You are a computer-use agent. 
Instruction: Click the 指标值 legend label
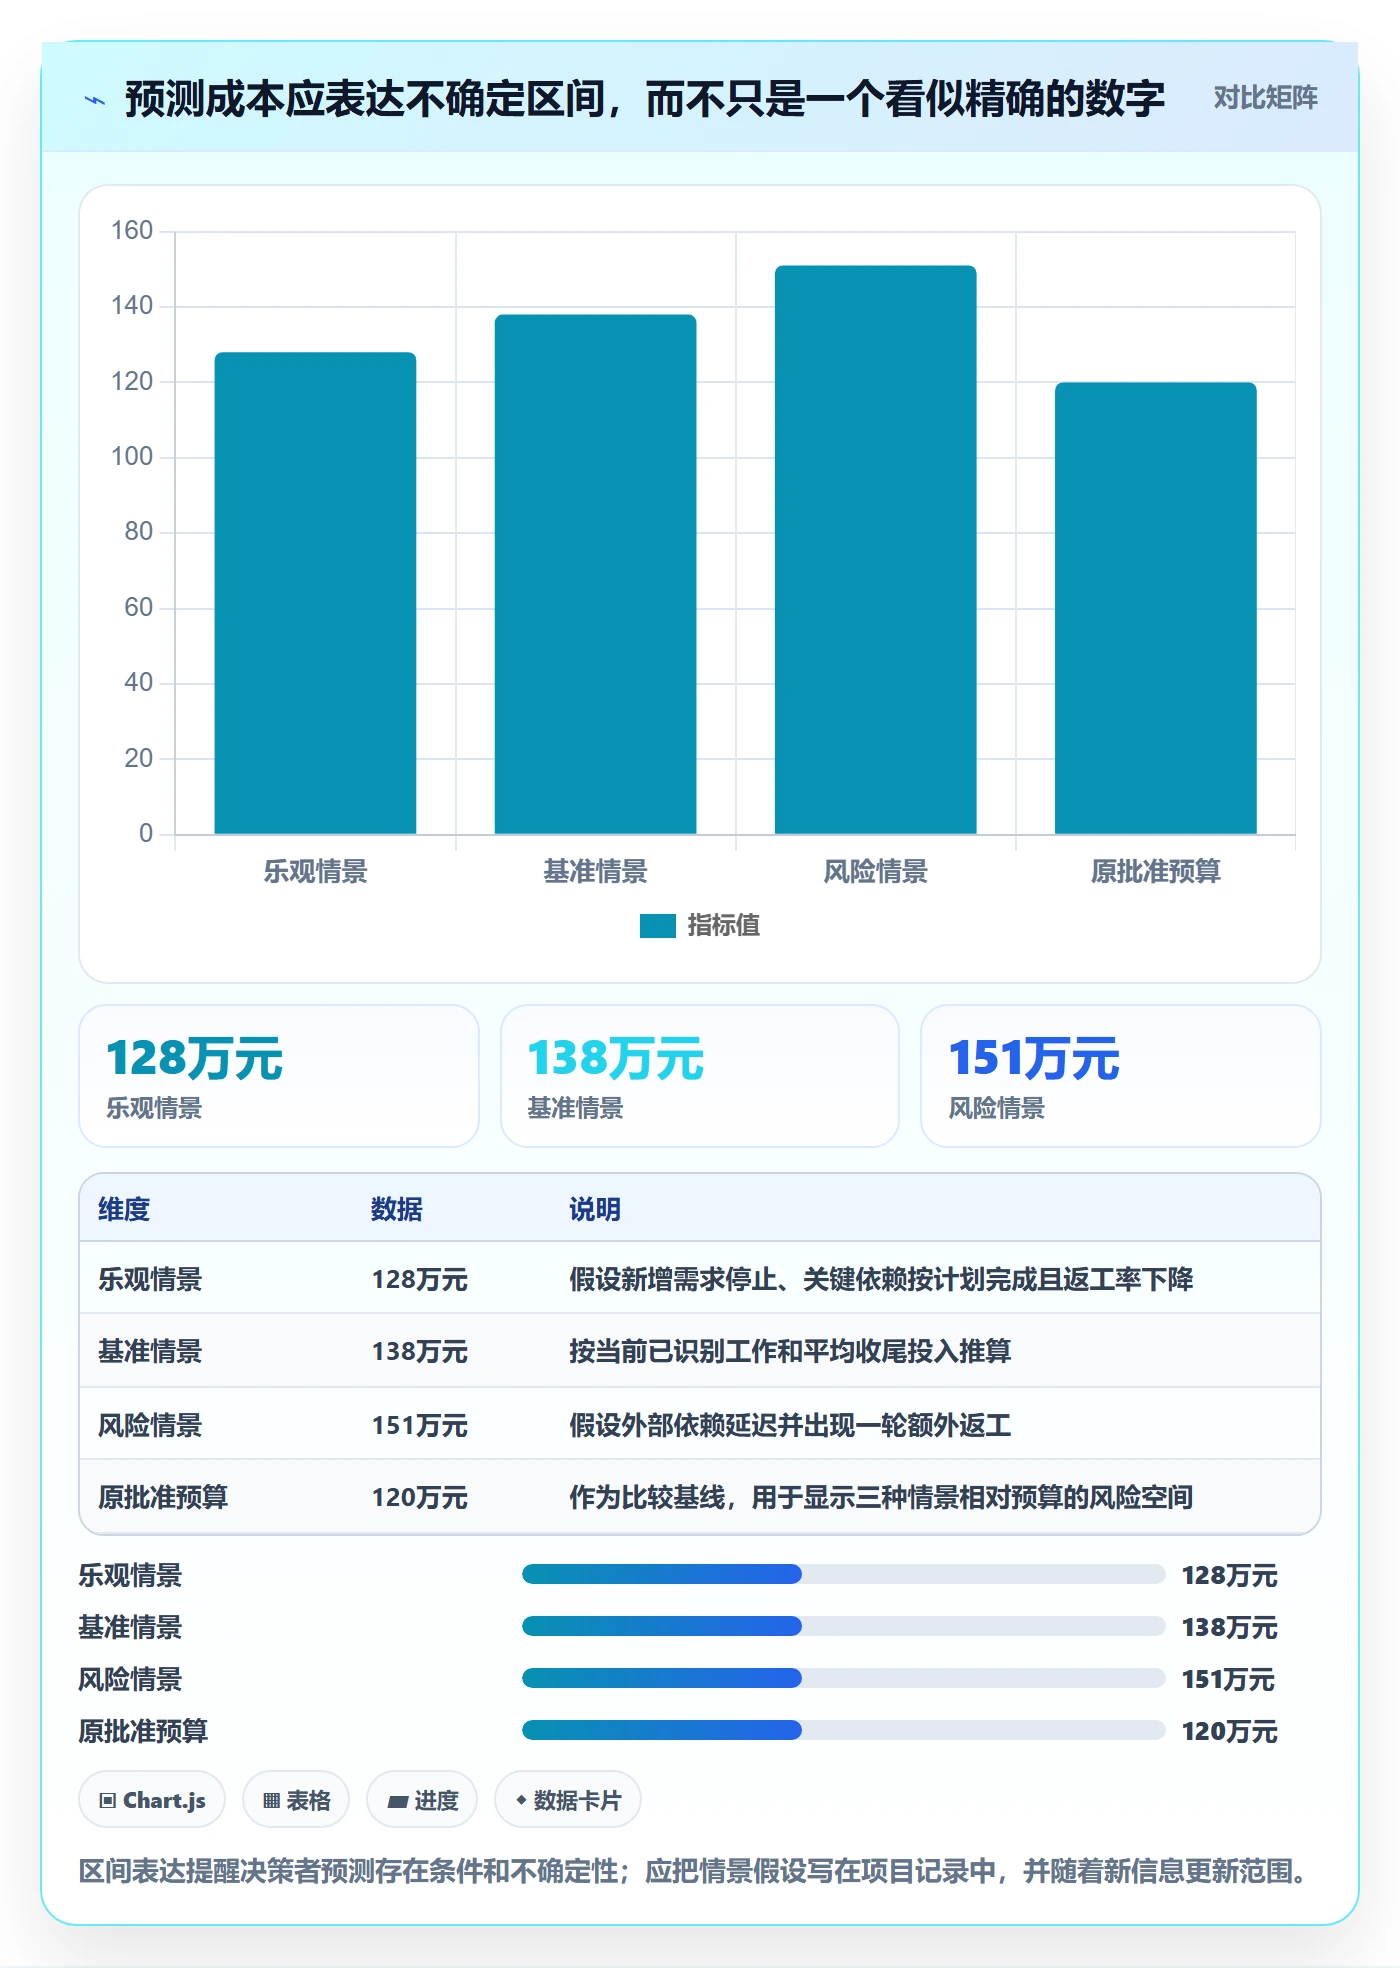click(723, 926)
